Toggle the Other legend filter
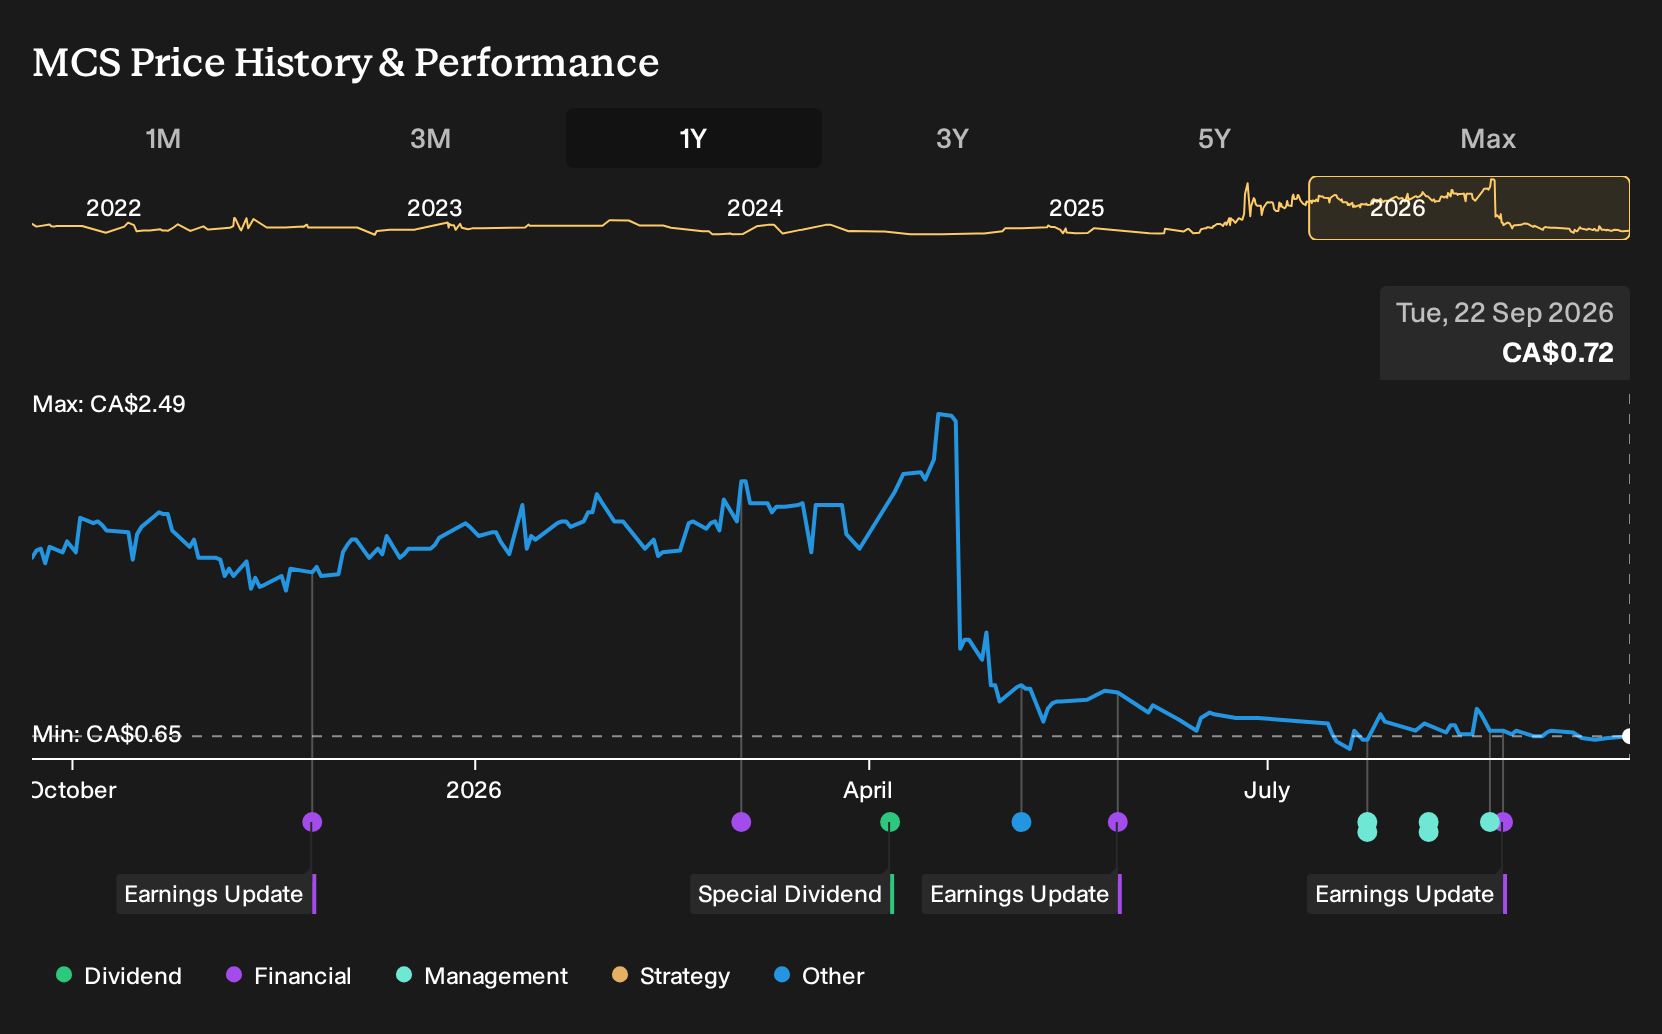 coord(819,976)
